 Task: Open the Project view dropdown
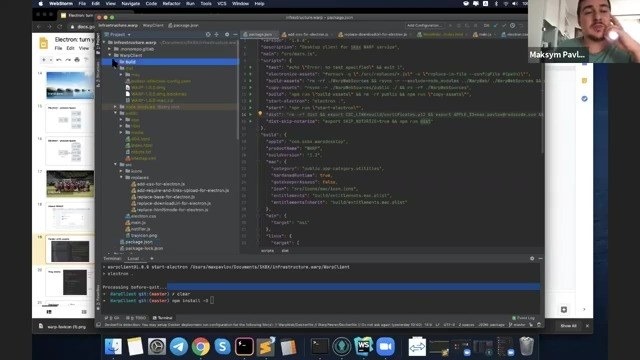point(118,35)
